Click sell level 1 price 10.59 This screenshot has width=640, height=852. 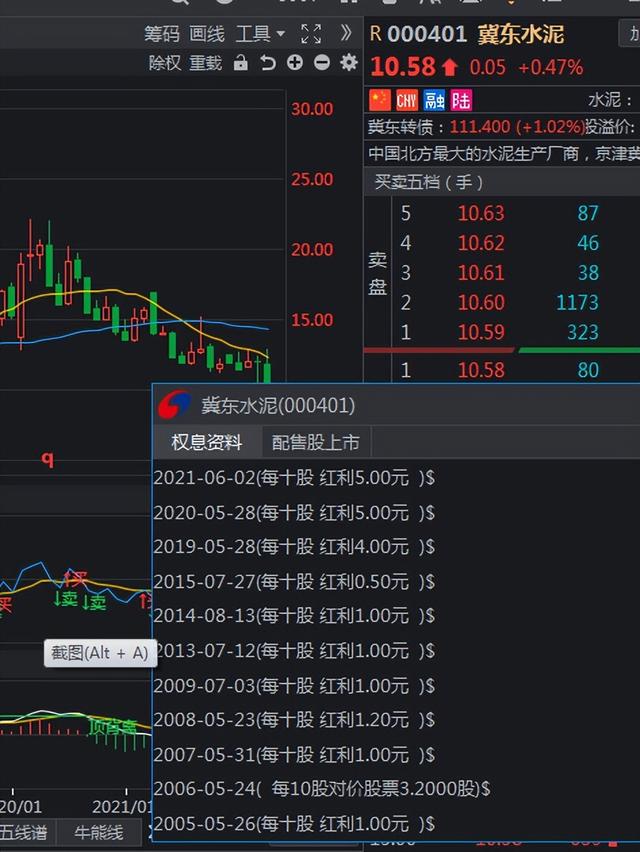[x=481, y=332]
